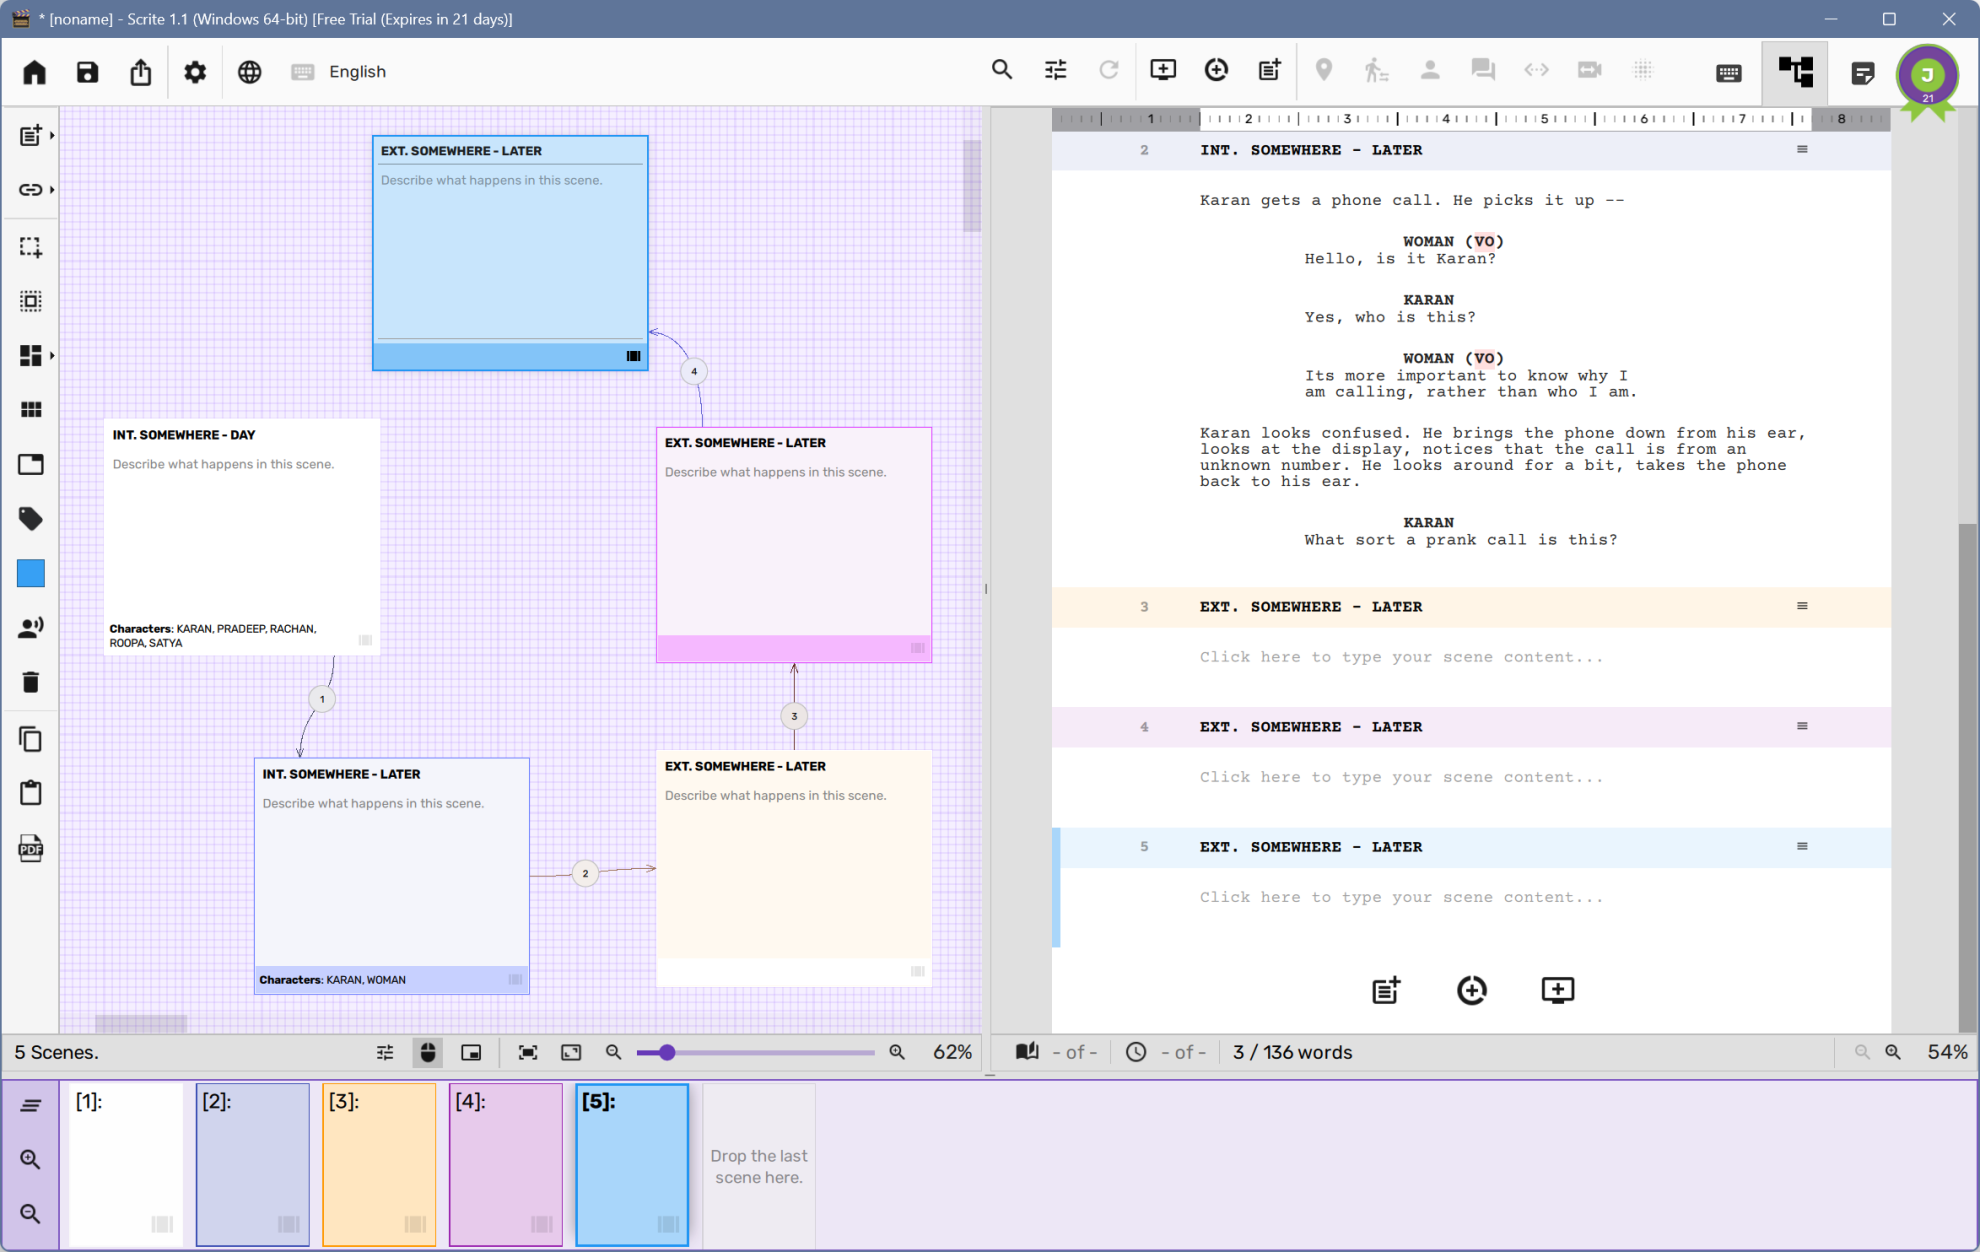This screenshot has width=1980, height=1252.
Task: Delete selection using the trash icon
Action: (x=31, y=681)
